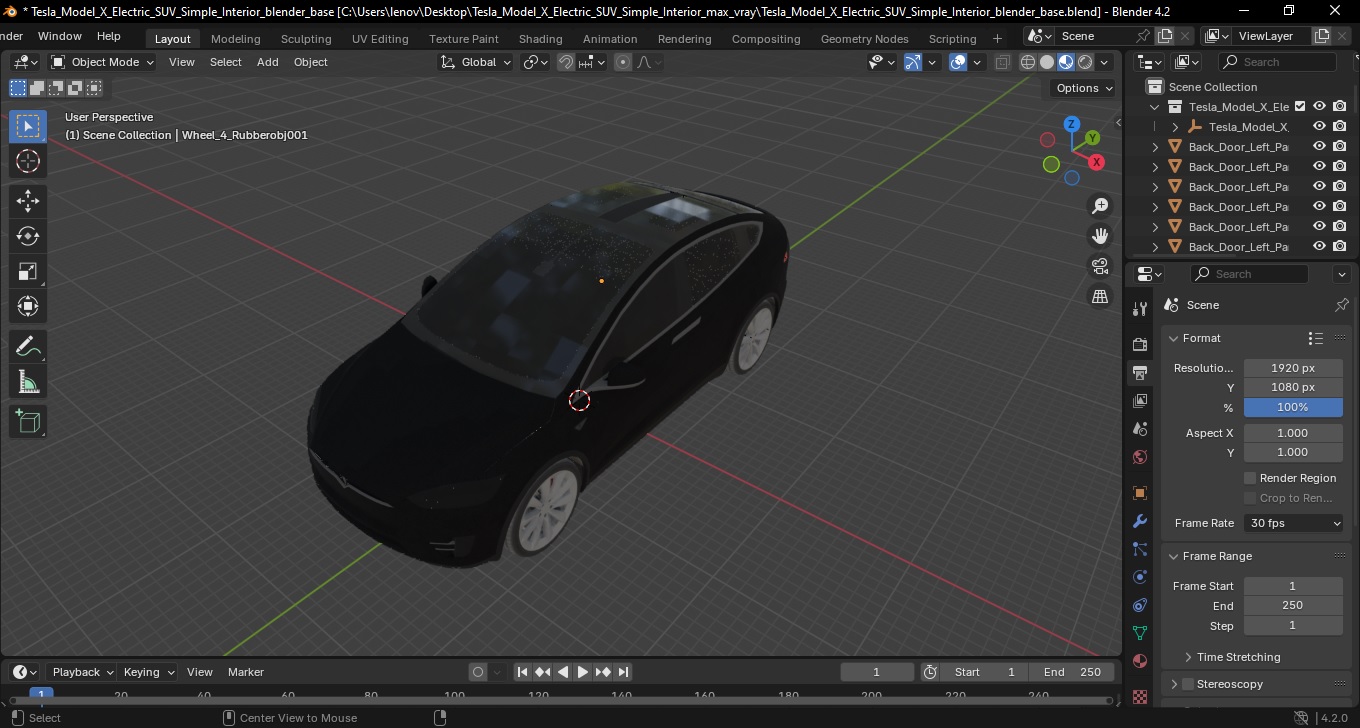The width and height of the screenshot is (1360, 728).
Task: Toggle visibility of first Back_Door_Left_Pa object
Action: (1319, 146)
